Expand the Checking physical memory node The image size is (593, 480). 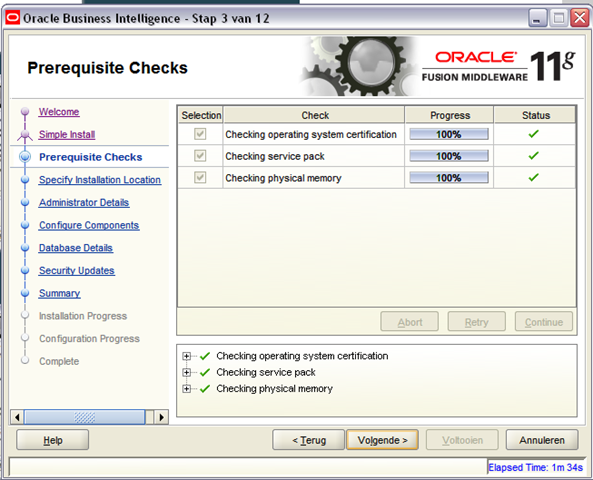tap(186, 388)
